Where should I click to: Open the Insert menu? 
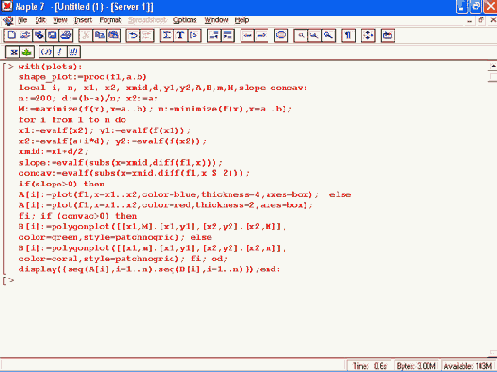(83, 20)
